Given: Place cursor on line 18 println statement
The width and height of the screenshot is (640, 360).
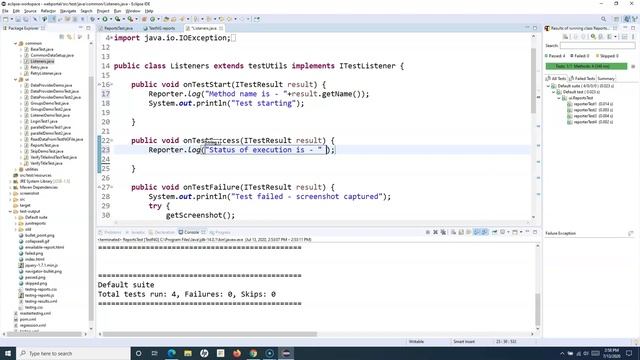Looking at the screenshot, I should [x=226, y=103].
